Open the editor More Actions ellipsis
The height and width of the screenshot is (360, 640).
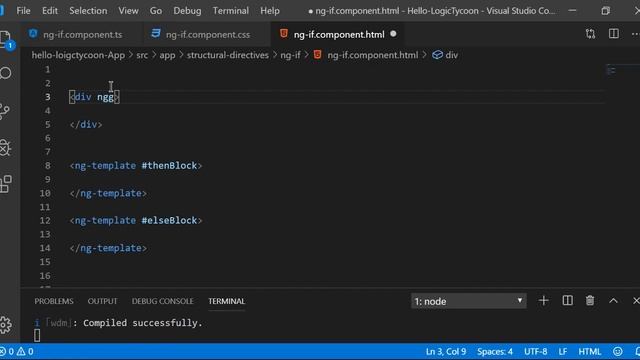tap(635, 34)
